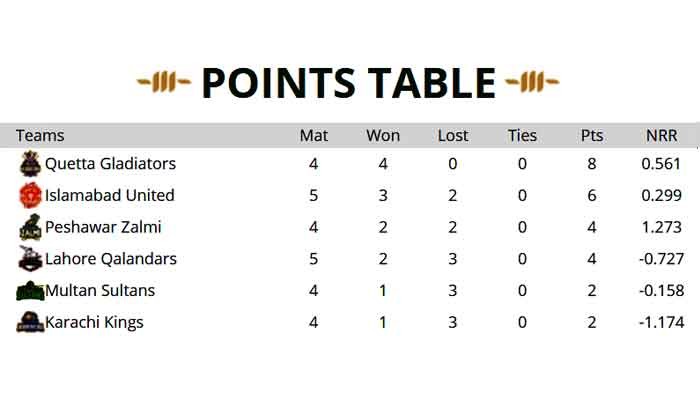Image resolution: width=700 pixels, height=400 pixels.
Task: Click Peshawar Zalmi's NRR value 1.273
Action: 661,228
